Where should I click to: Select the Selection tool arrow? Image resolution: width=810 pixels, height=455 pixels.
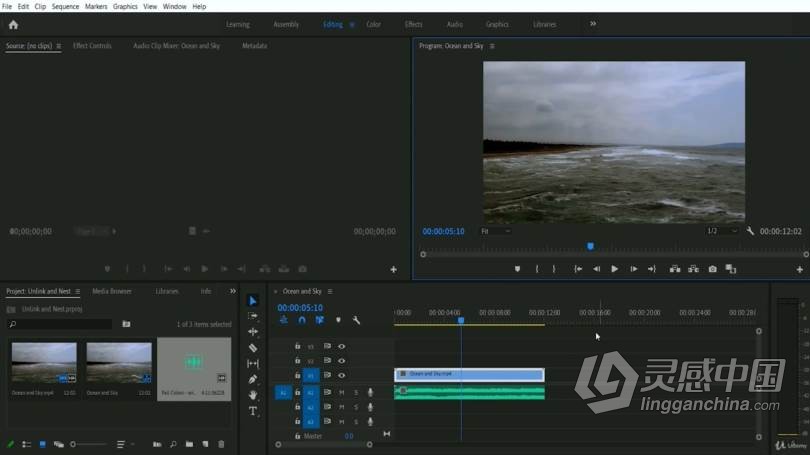point(253,301)
